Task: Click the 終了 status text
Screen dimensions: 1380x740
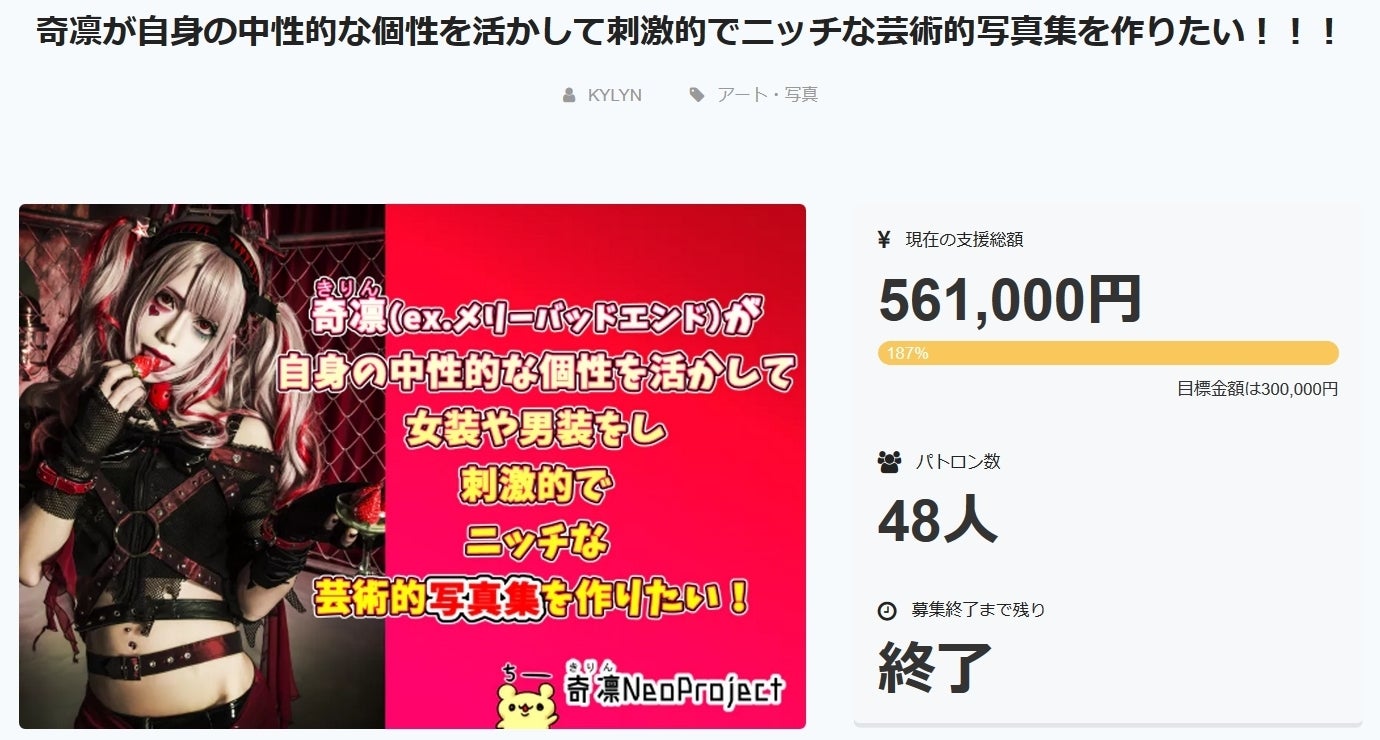Action: (x=935, y=668)
